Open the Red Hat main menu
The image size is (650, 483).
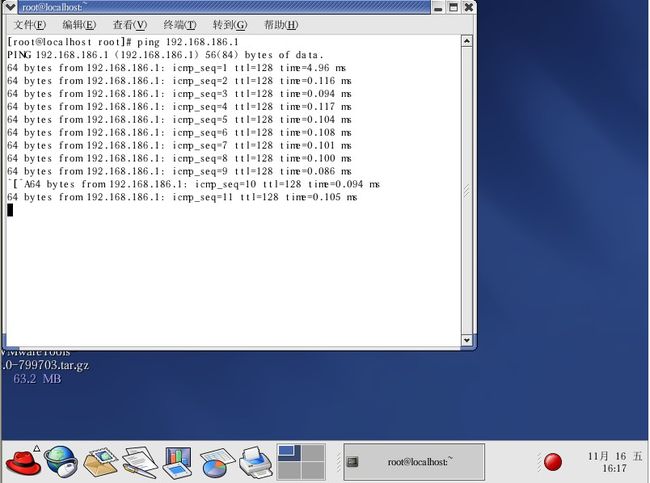(23, 462)
